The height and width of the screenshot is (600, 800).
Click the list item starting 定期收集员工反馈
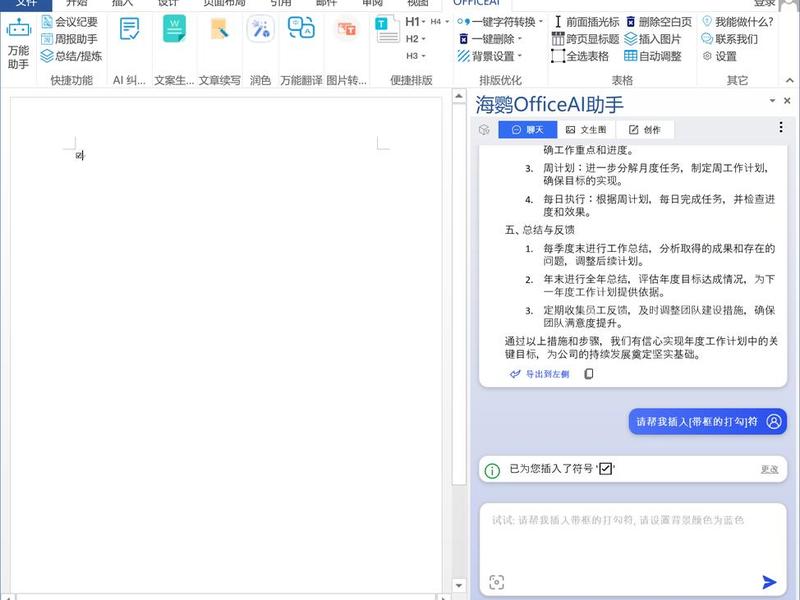click(659, 316)
